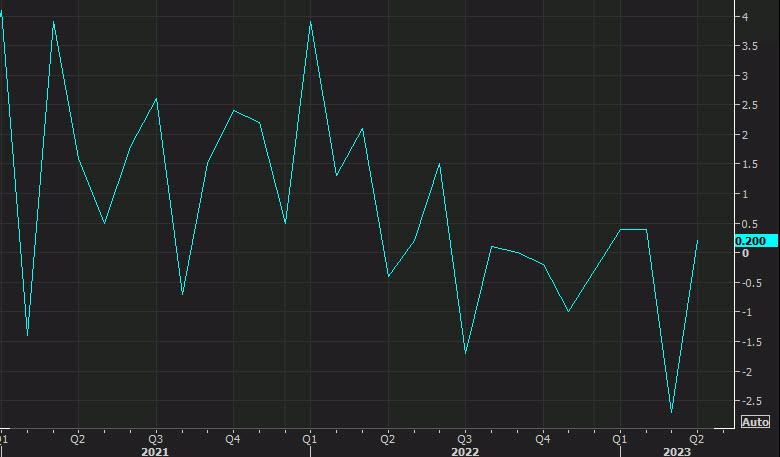780x457 pixels.
Task: Click the Q2 label directly above 2023
Action: click(697, 438)
